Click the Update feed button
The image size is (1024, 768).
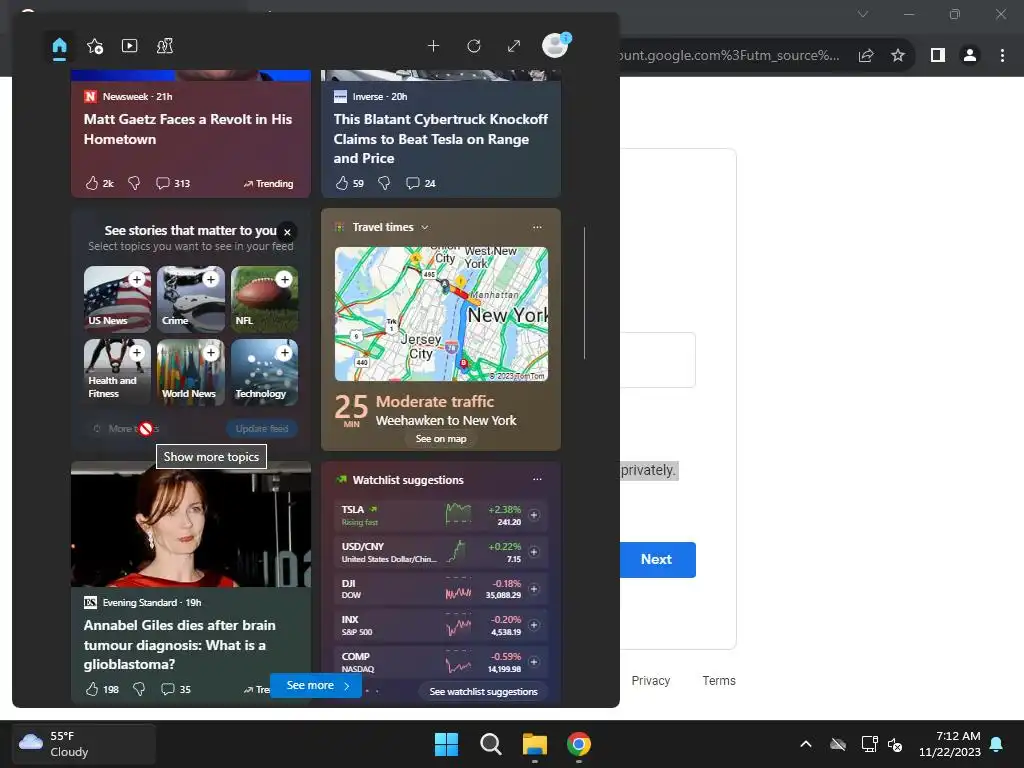pos(262,428)
